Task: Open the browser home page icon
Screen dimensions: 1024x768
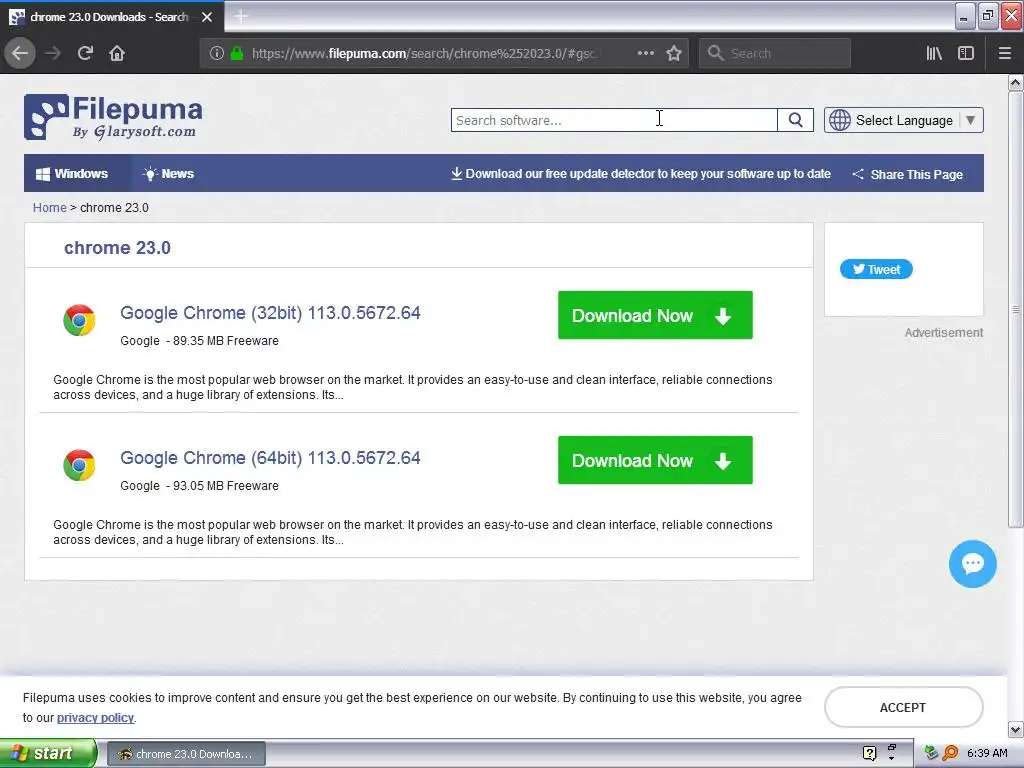Action: (117, 53)
